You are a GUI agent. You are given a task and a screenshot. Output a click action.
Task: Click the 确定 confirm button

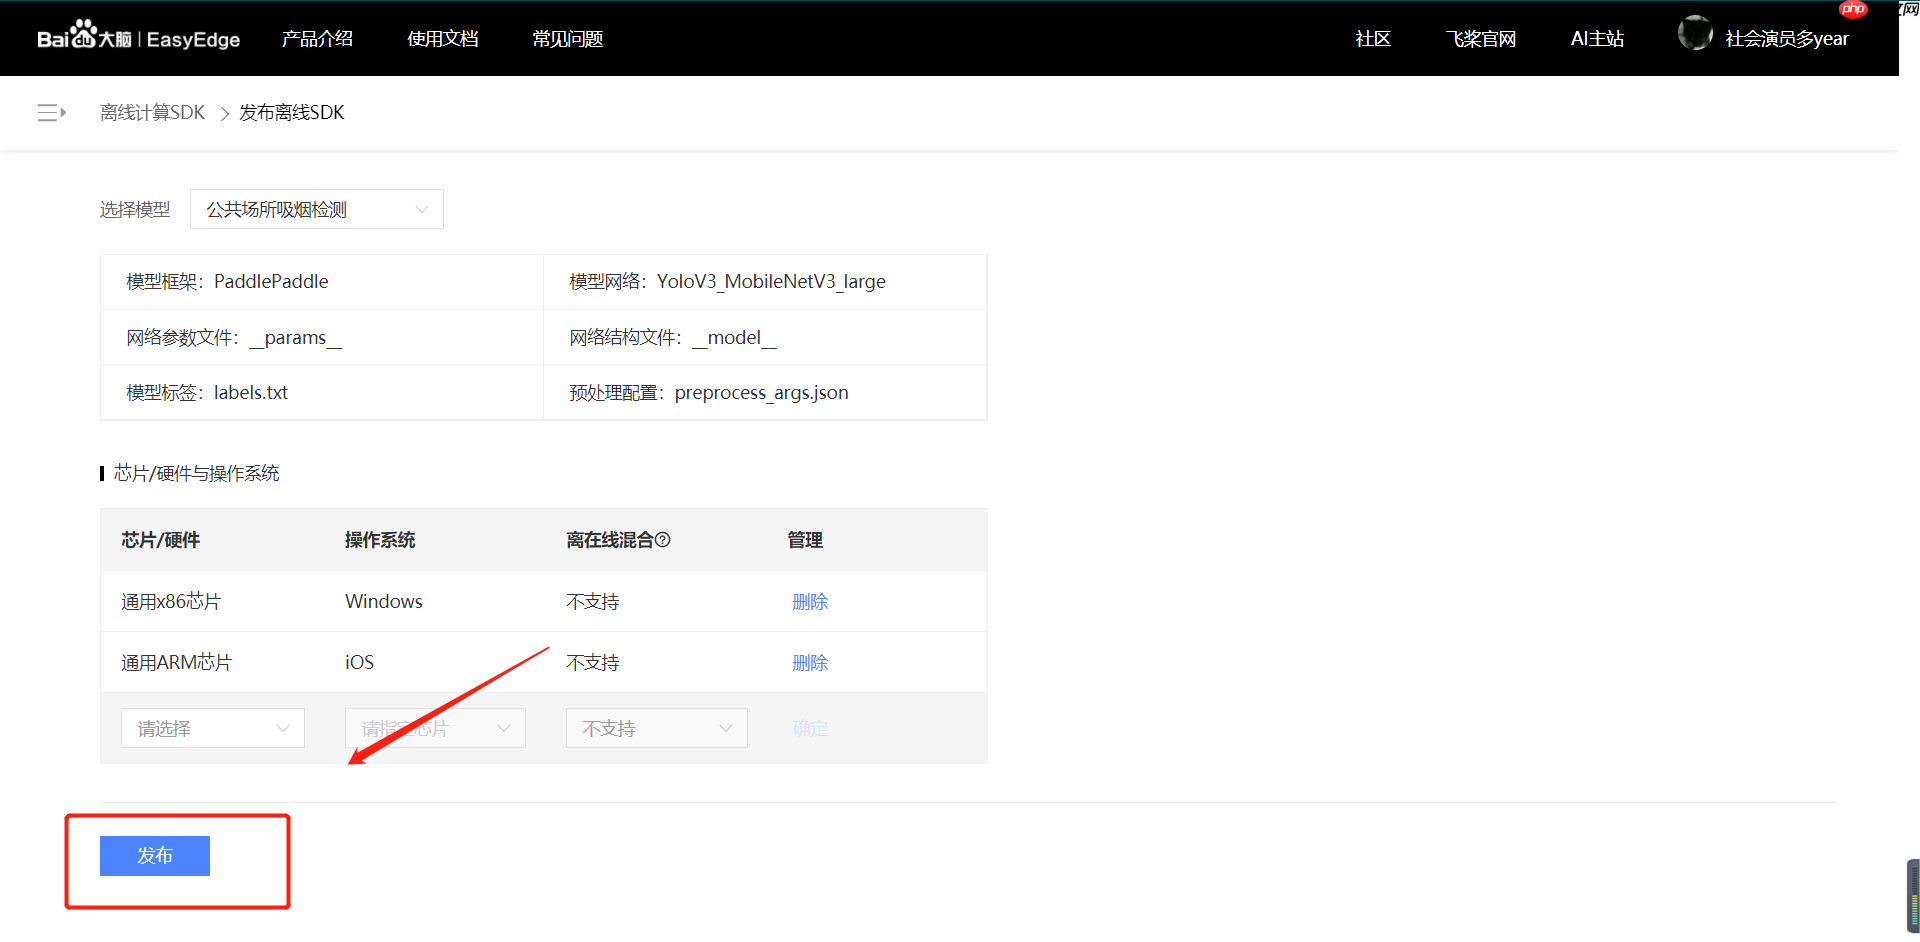(810, 728)
